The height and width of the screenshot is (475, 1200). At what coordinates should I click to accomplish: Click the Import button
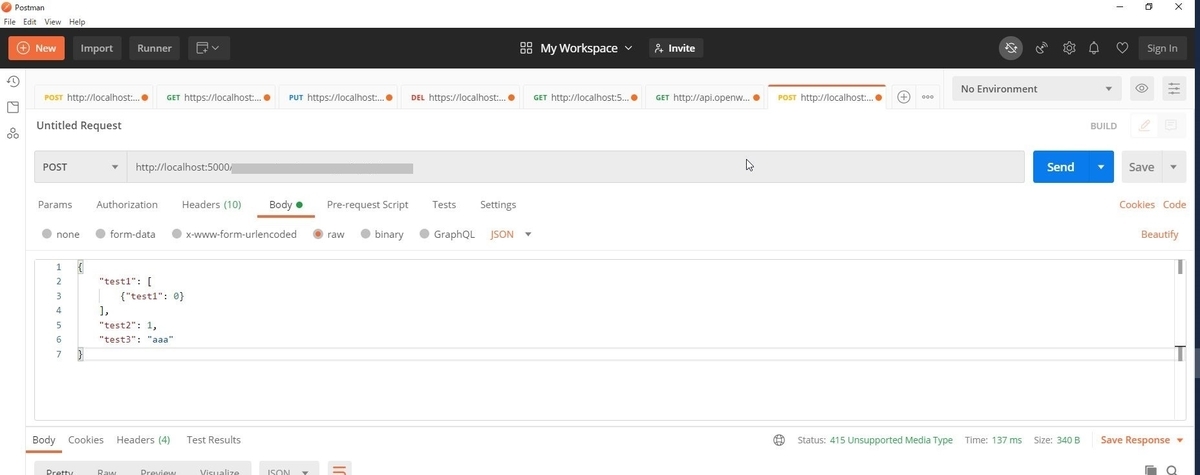[96, 48]
